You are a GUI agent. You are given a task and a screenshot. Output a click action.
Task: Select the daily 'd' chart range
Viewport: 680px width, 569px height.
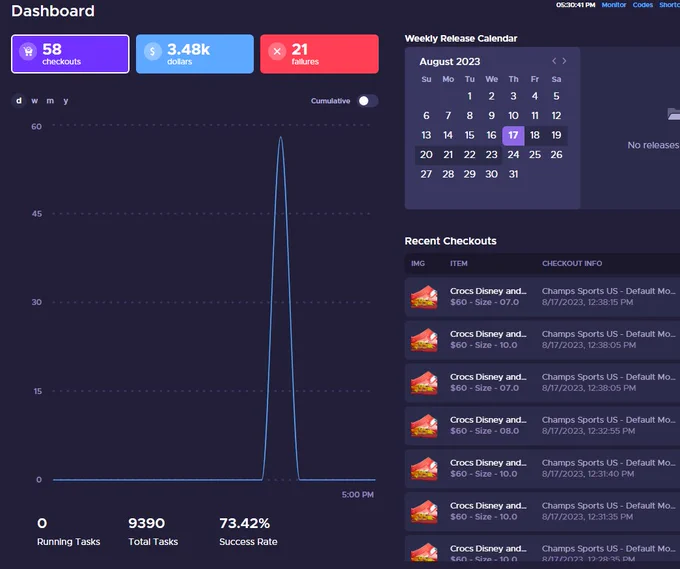(x=19, y=101)
